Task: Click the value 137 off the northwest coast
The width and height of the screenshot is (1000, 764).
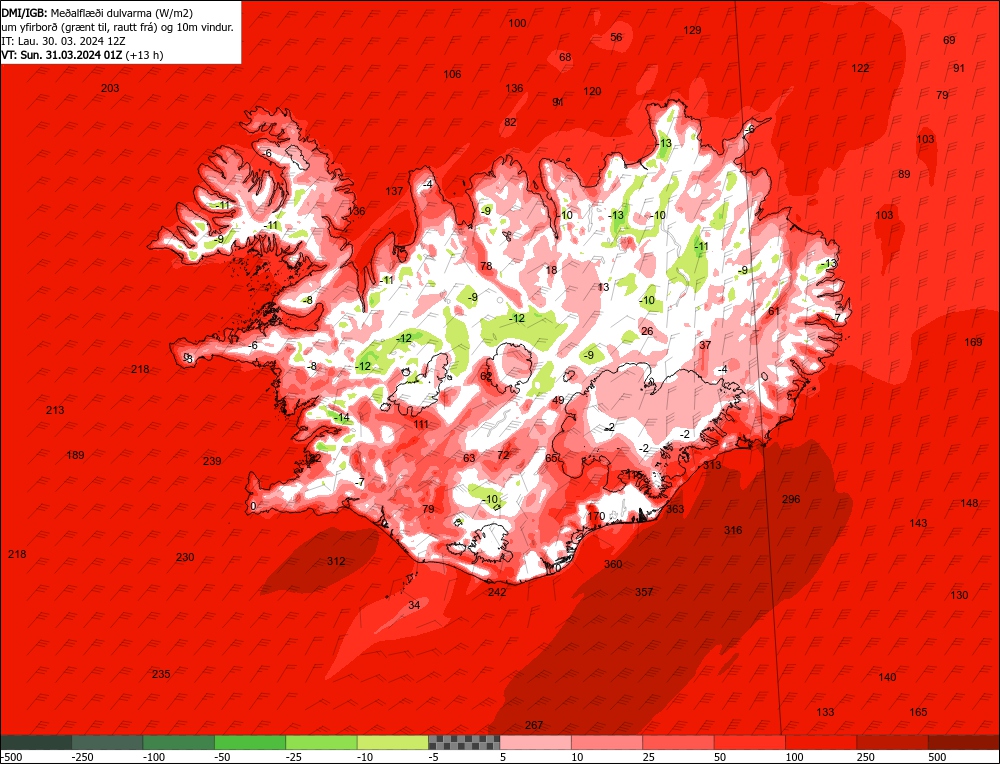Action: [x=394, y=191]
